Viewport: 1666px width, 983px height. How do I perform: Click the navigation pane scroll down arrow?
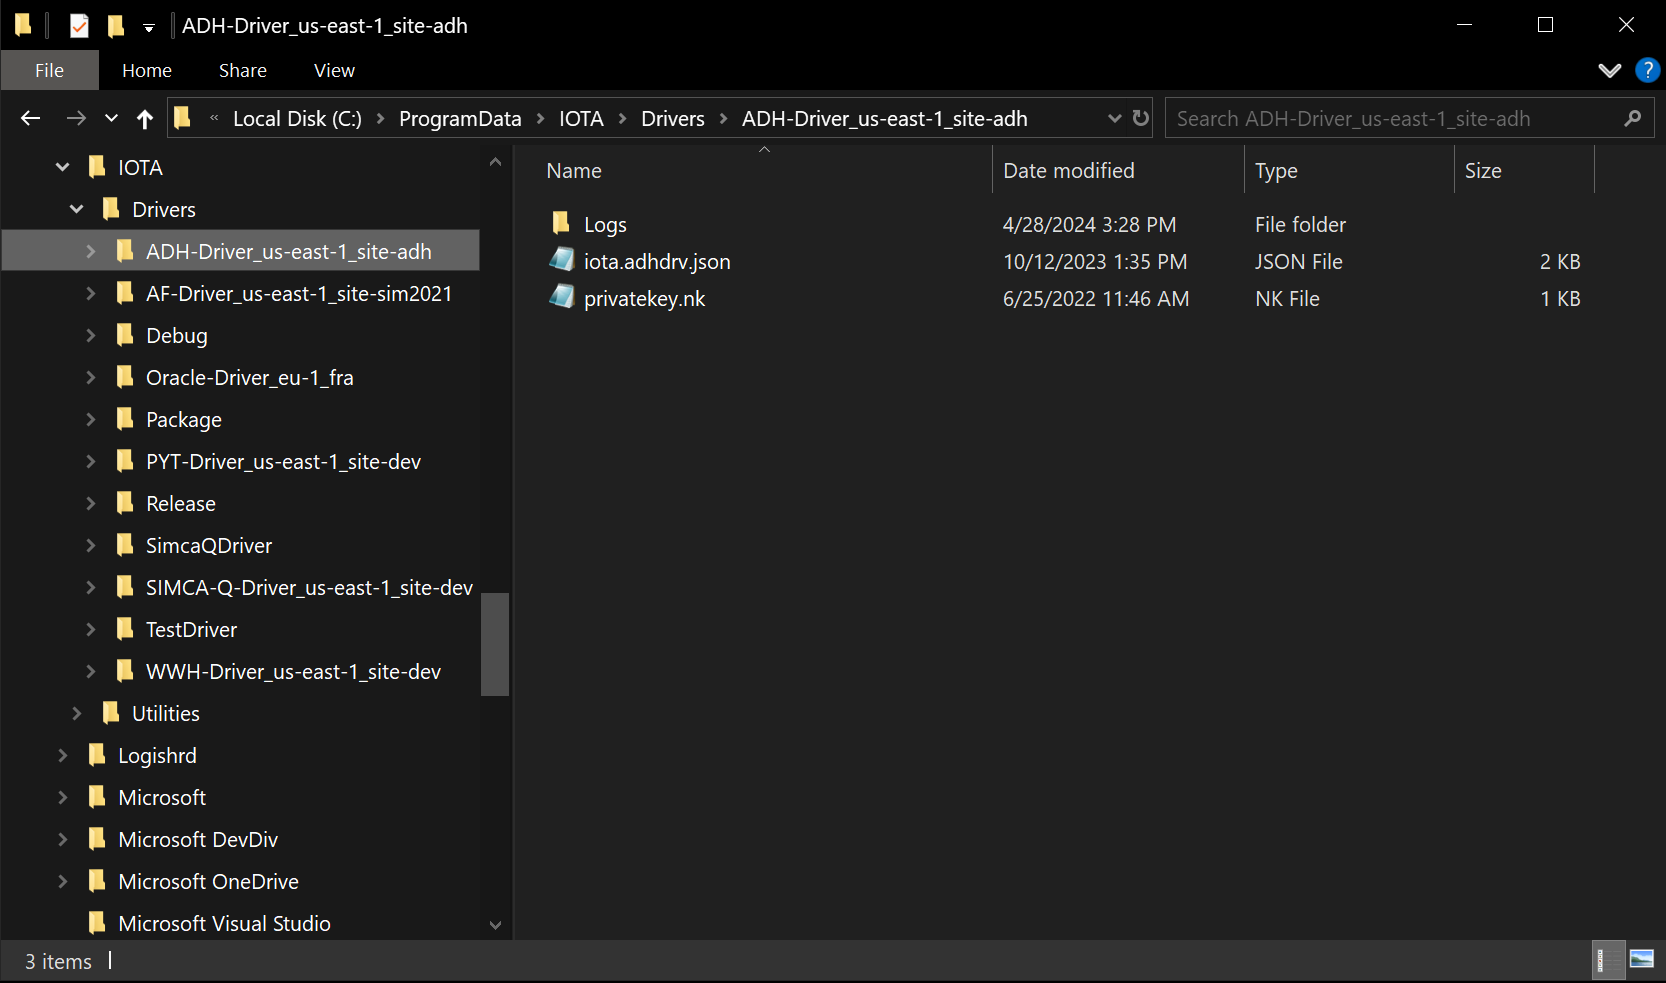click(495, 925)
